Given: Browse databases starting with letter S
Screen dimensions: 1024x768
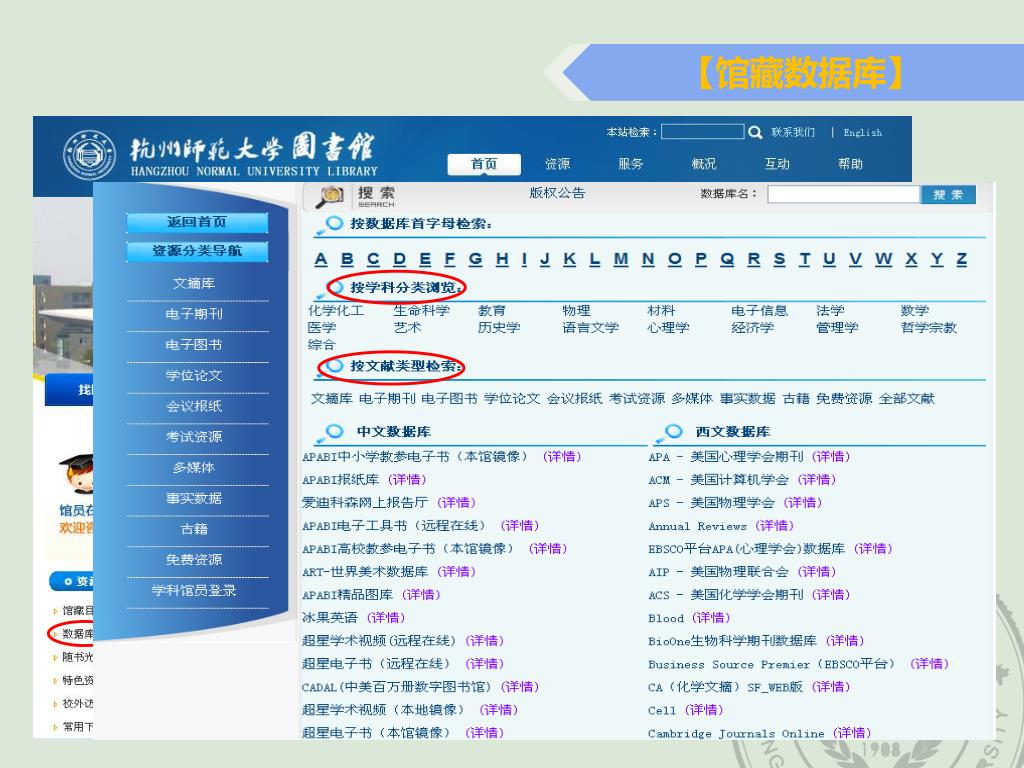Looking at the screenshot, I should (x=779, y=259).
